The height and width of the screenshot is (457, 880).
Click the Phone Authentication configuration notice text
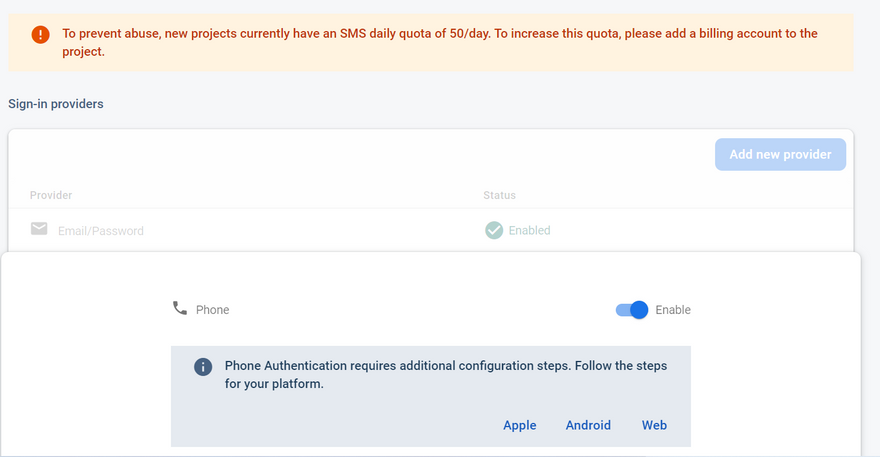point(445,375)
